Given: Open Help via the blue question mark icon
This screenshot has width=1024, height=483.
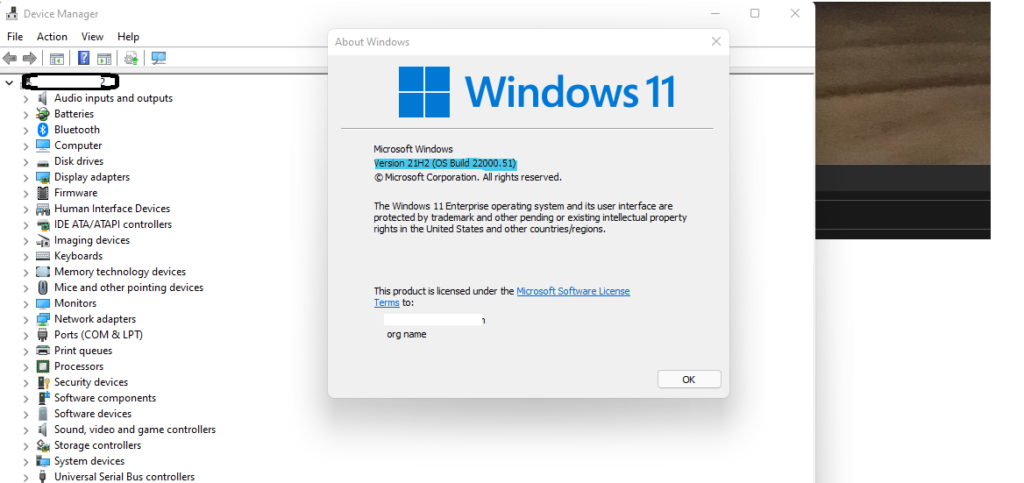Looking at the screenshot, I should point(84,58).
